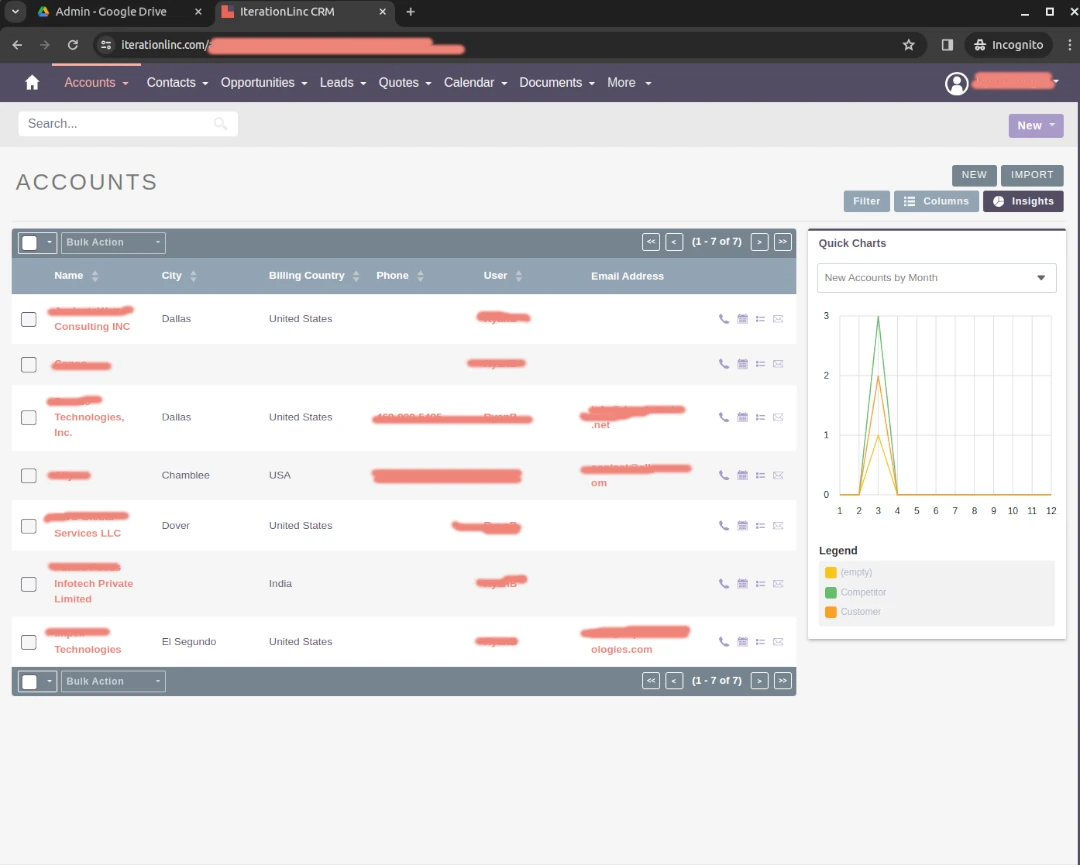
Task: Jump to last page in bottom pagination
Action: click(x=782, y=680)
